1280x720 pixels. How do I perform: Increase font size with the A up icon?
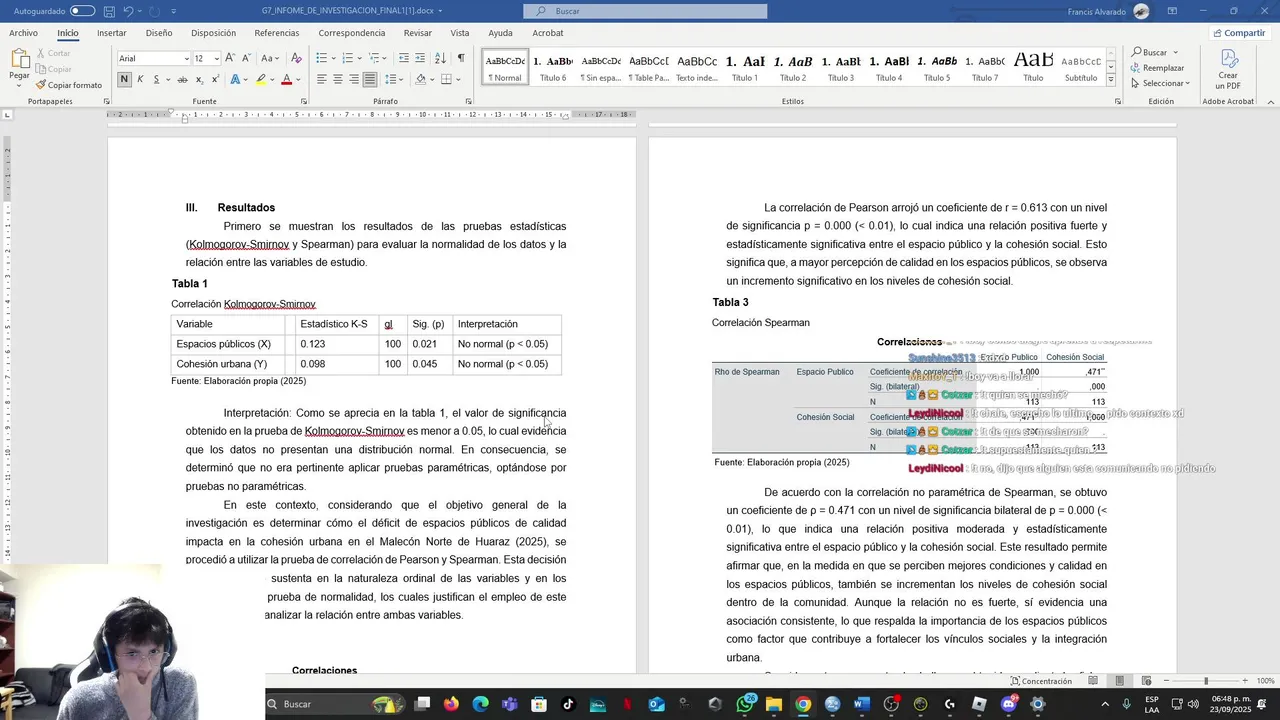(x=230, y=58)
